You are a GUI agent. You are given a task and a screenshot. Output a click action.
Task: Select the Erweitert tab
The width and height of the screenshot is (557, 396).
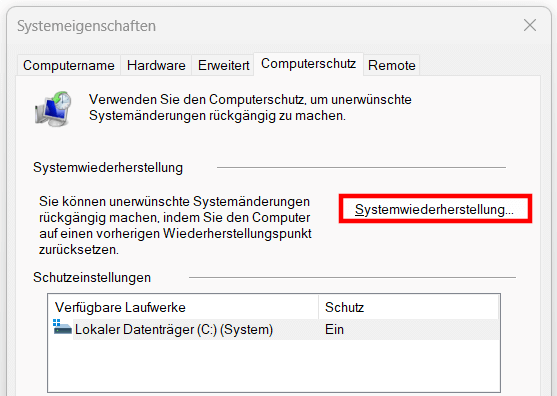223,65
